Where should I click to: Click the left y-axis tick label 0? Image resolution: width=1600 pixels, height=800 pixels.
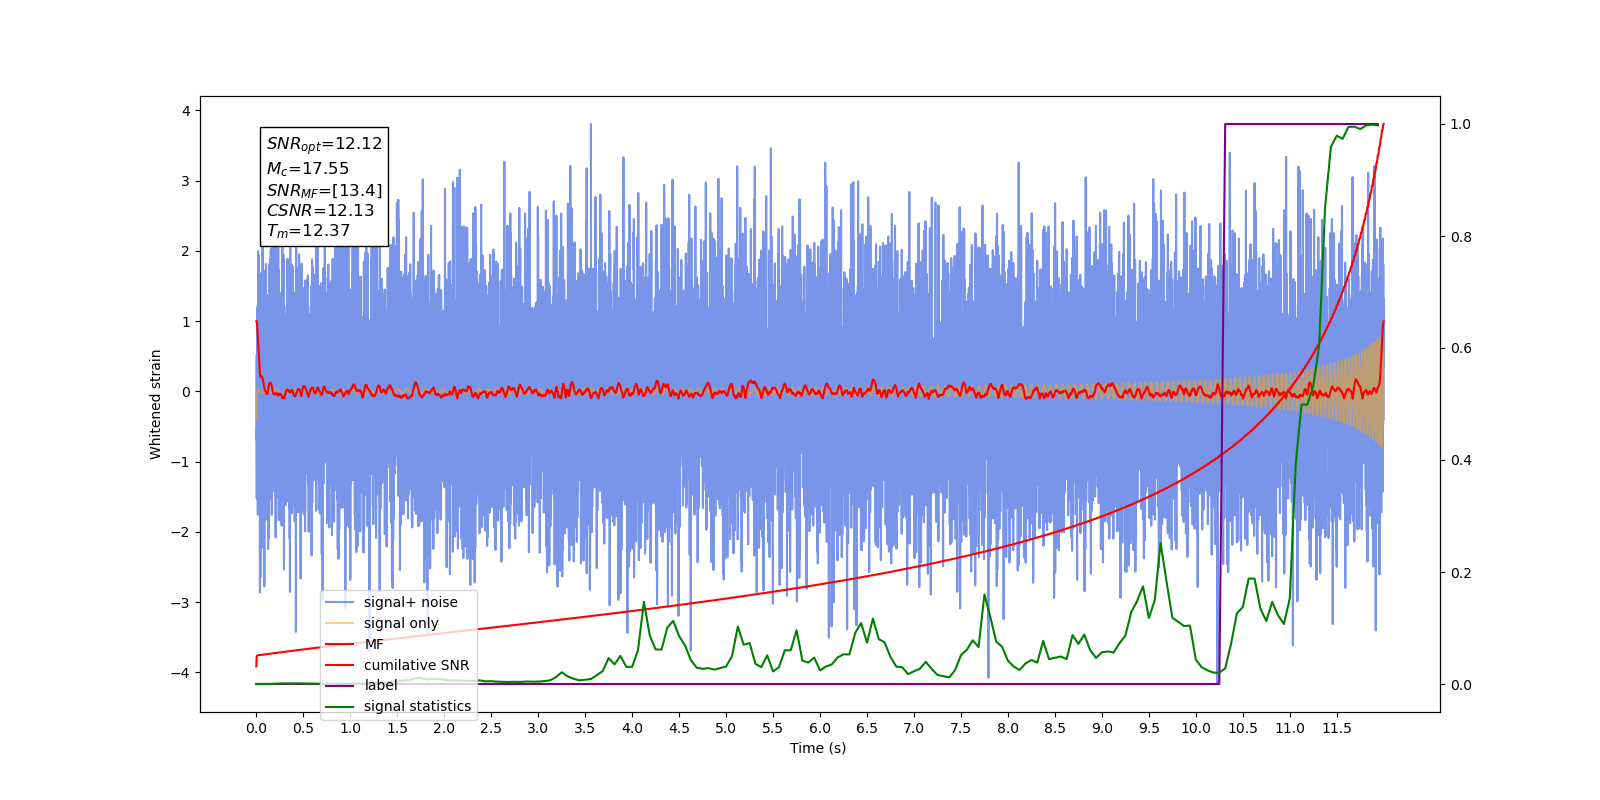[186, 392]
